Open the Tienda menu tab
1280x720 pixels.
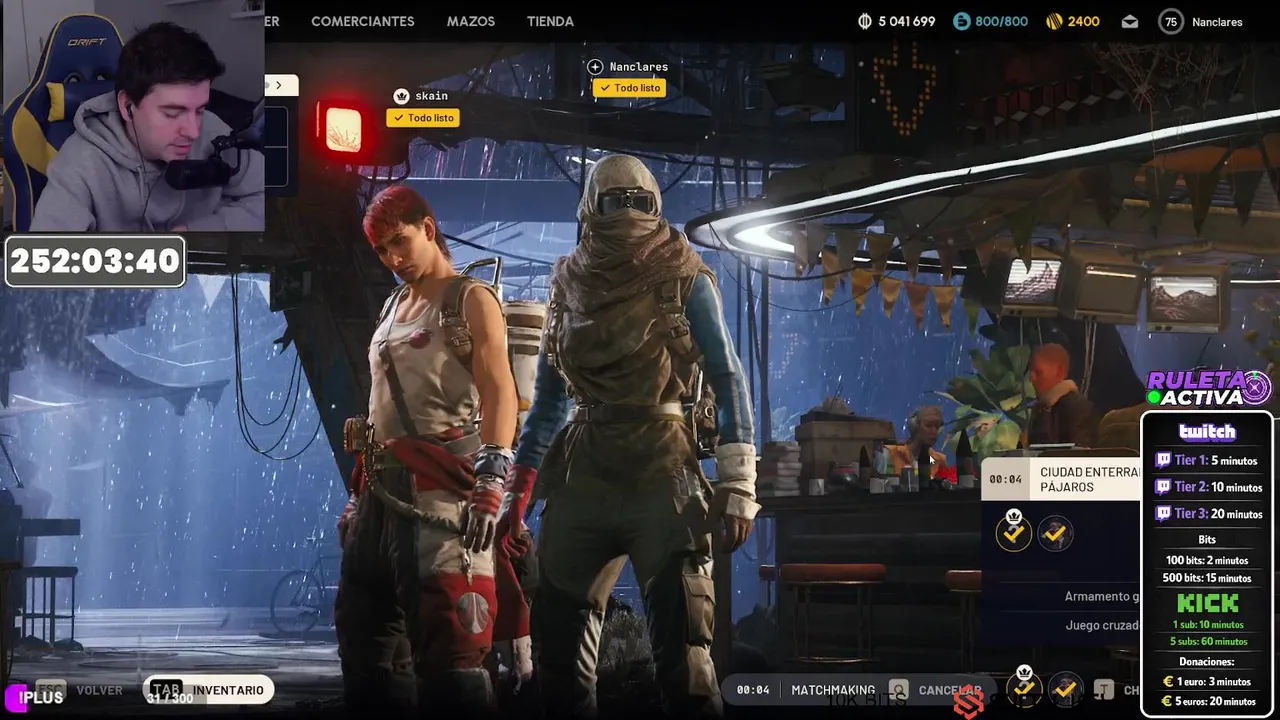coord(550,21)
